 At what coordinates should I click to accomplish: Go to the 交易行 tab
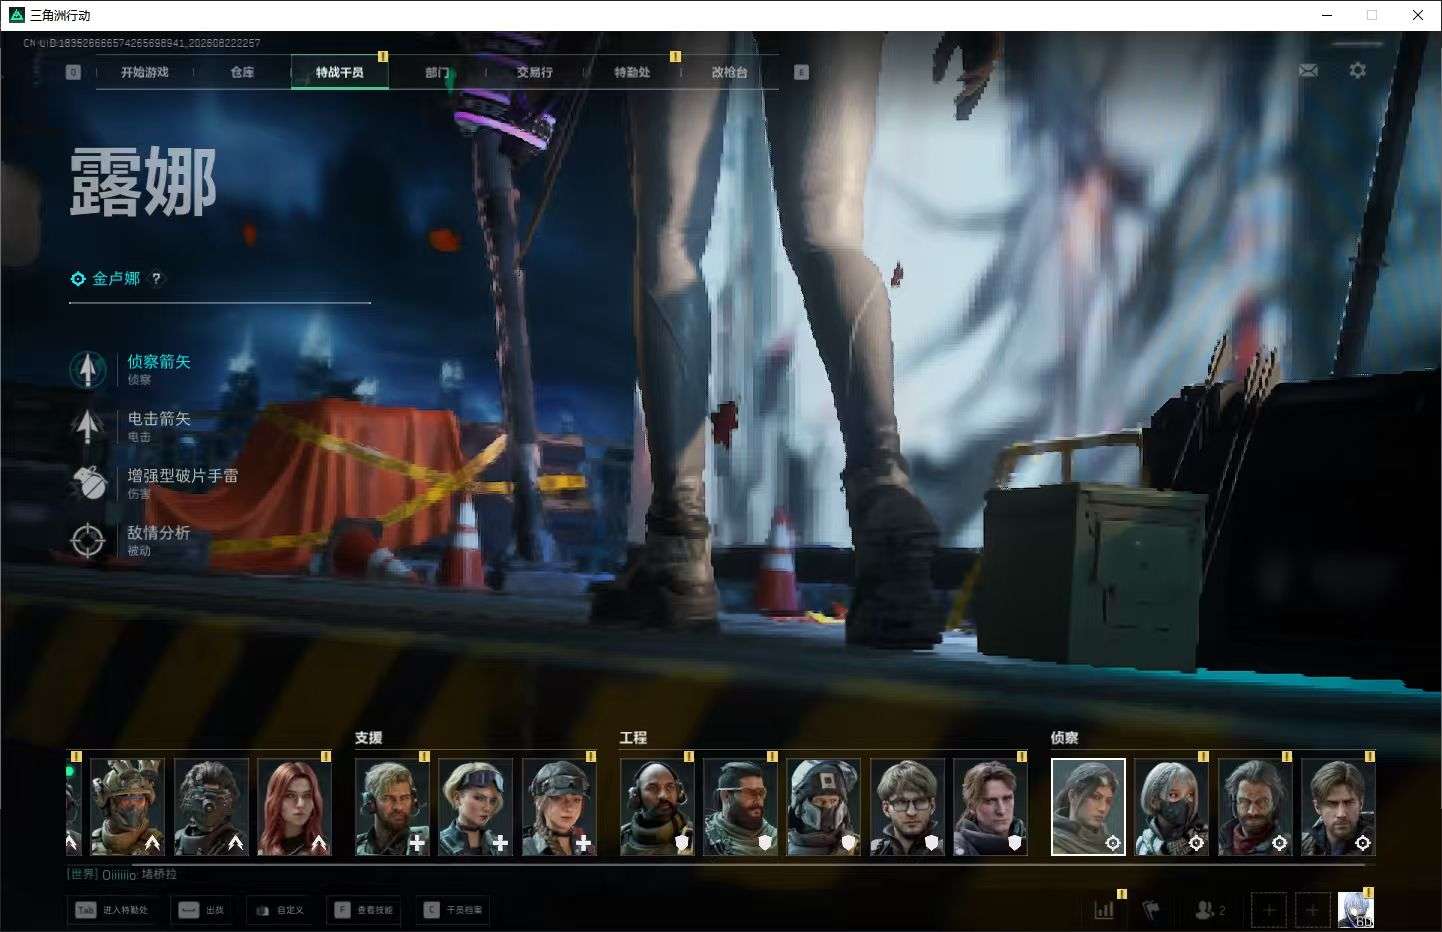(x=534, y=72)
